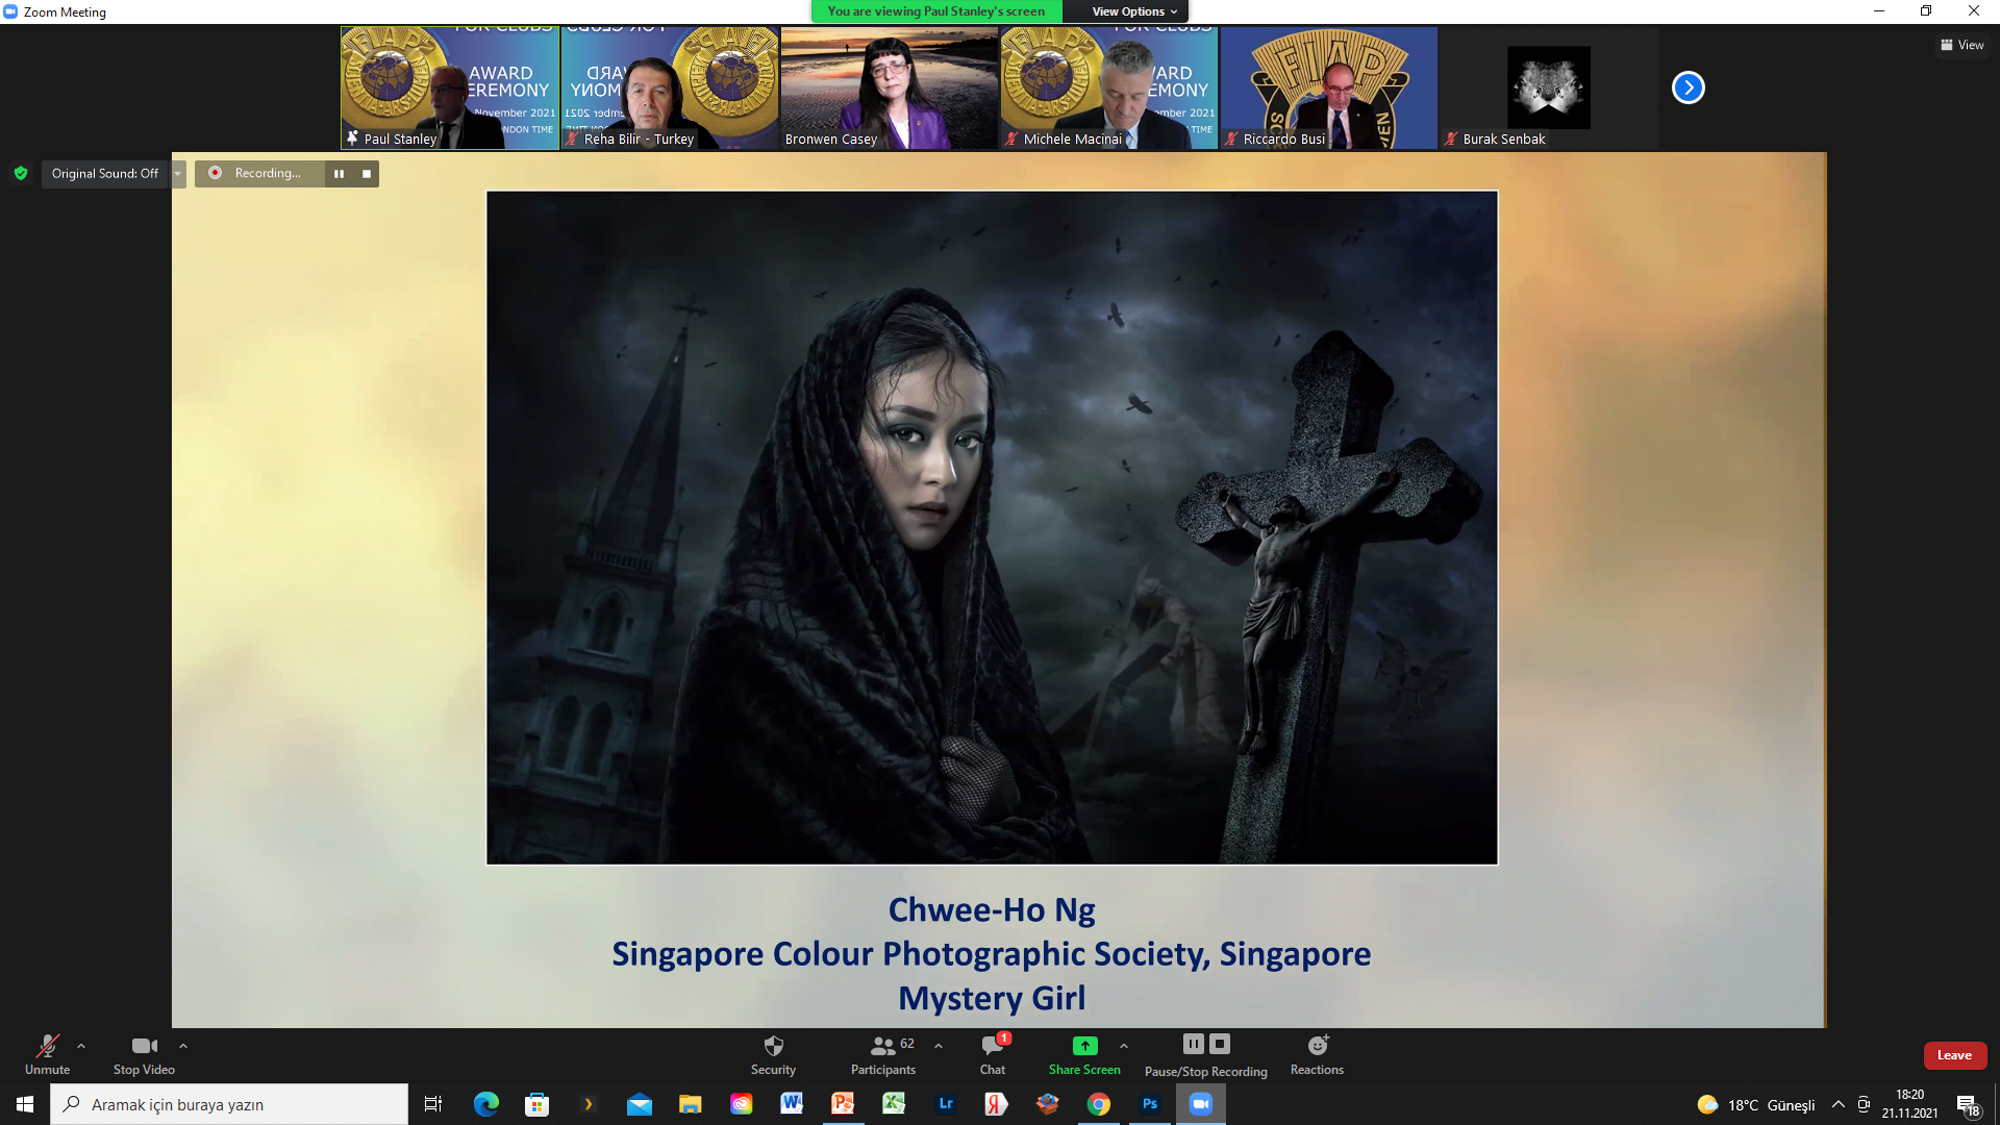Show next participants with blue arrow
The height and width of the screenshot is (1125, 2000).
point(1688,88)
